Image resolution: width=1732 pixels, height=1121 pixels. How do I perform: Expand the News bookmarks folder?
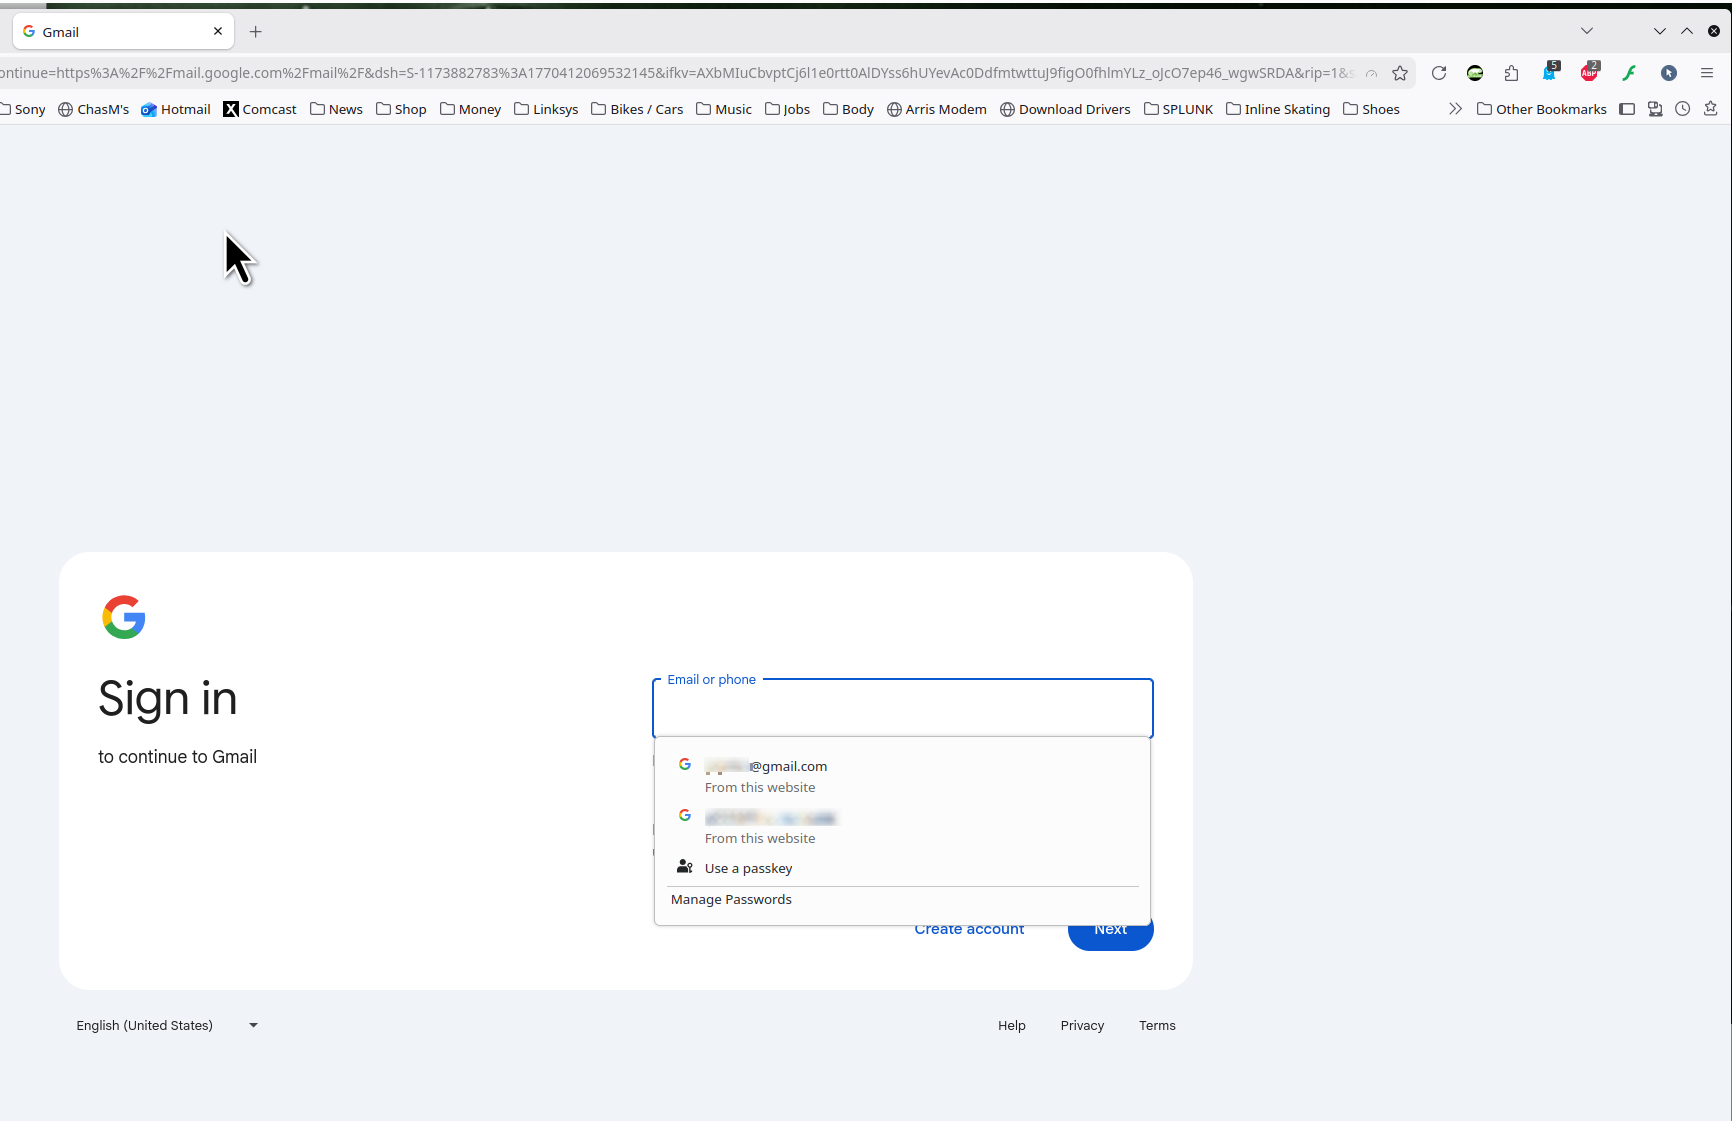(x=336, y=109)
